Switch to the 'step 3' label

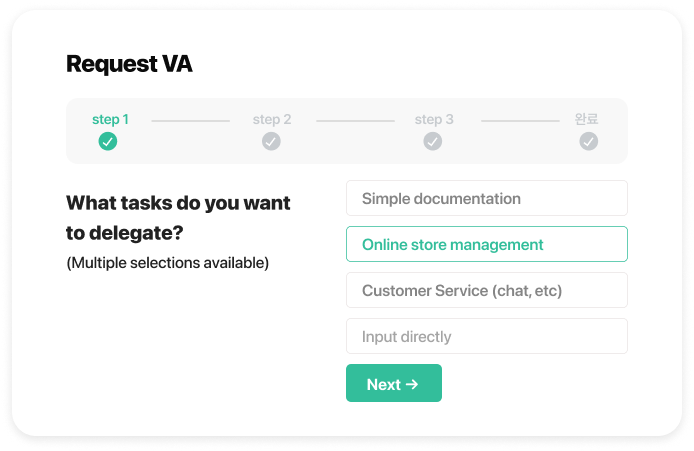point(434,119)
